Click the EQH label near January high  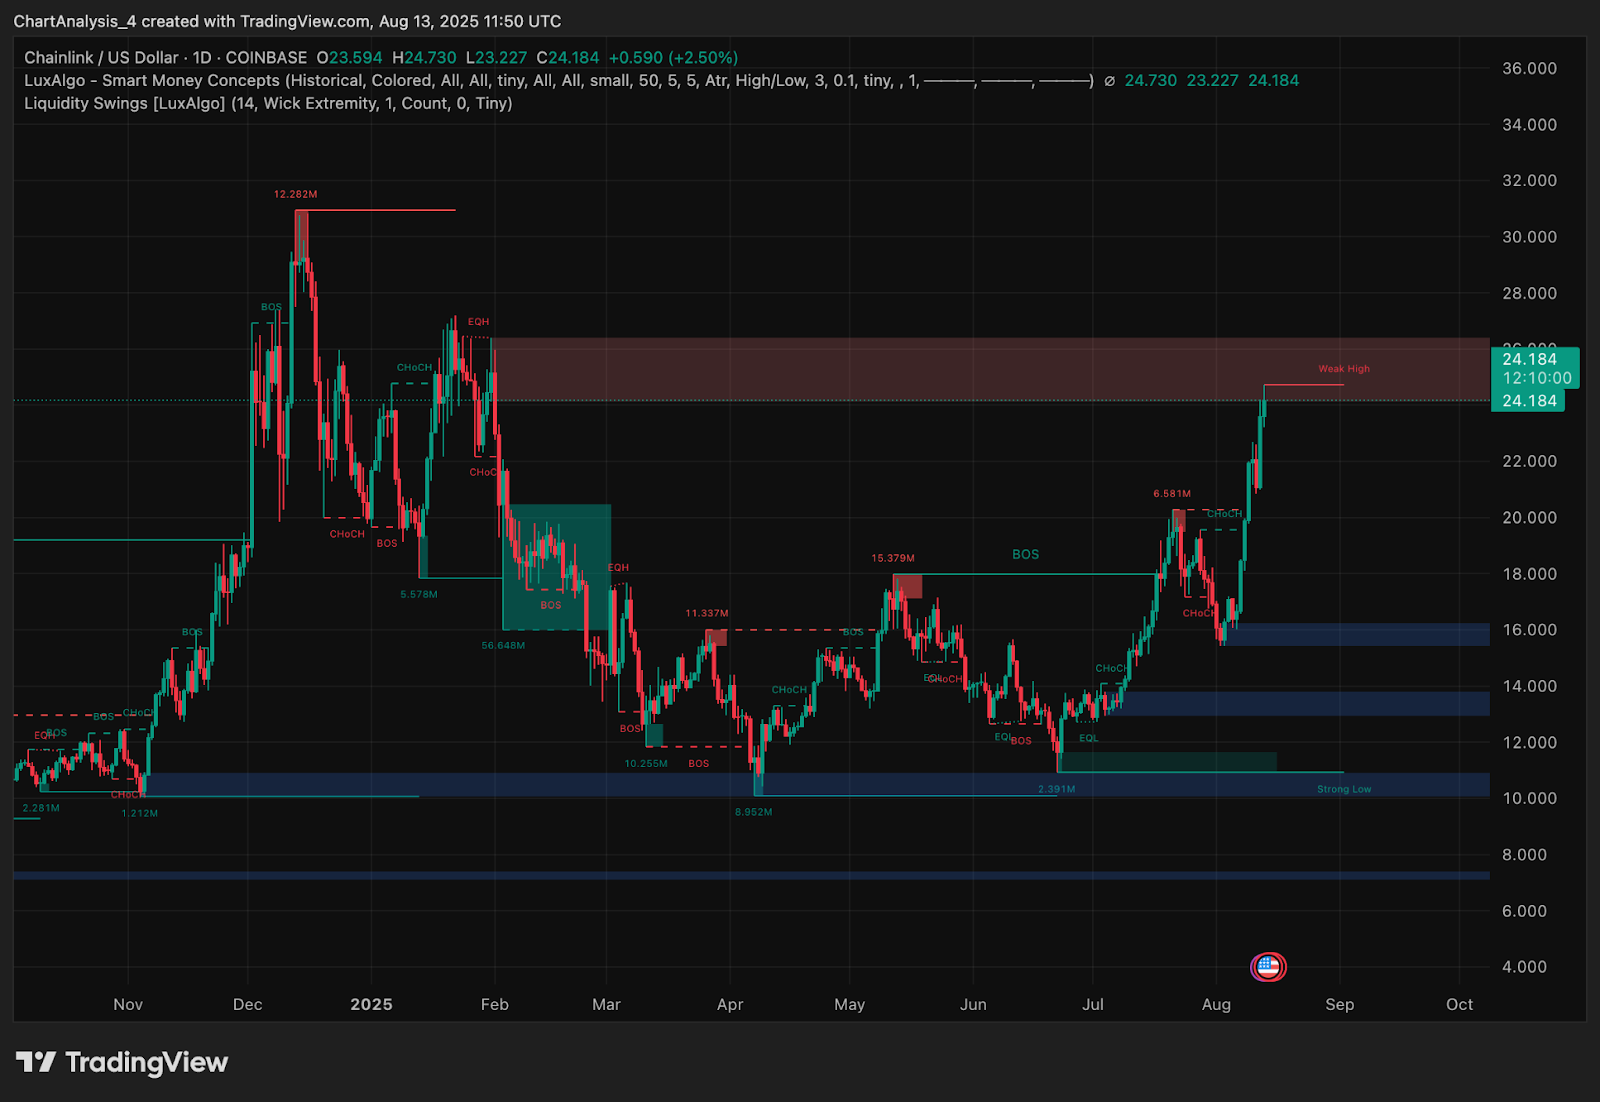[478, 322]
